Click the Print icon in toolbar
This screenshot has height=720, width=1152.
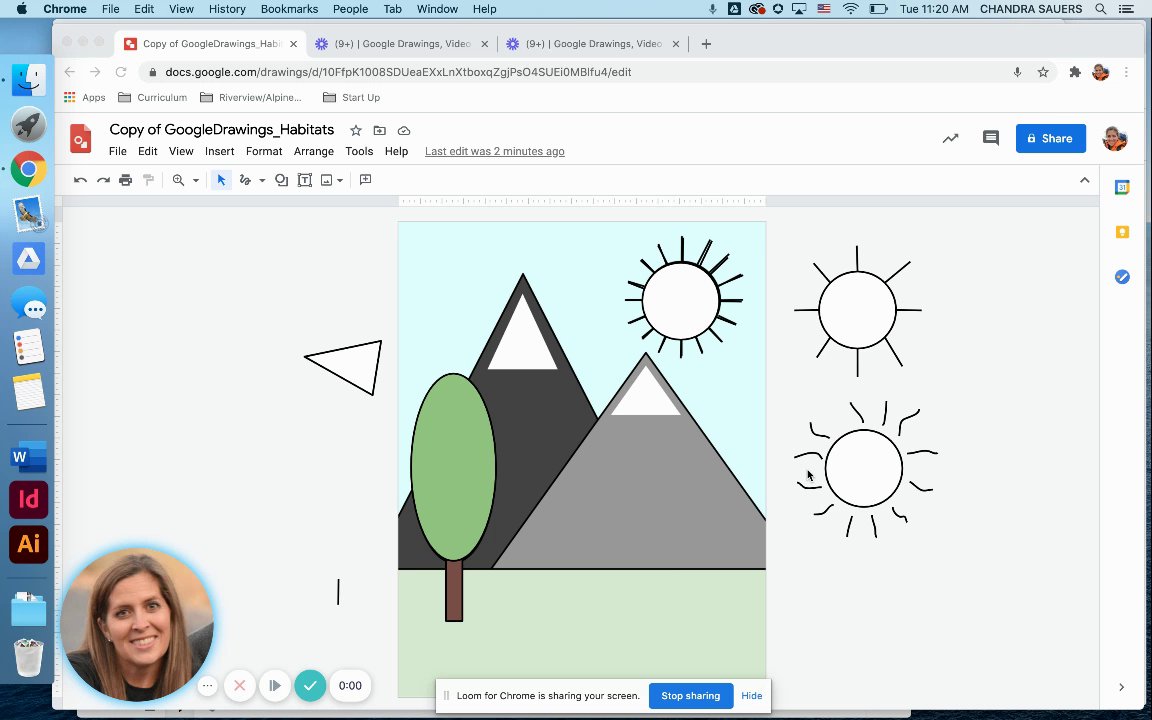click(126, 180)
